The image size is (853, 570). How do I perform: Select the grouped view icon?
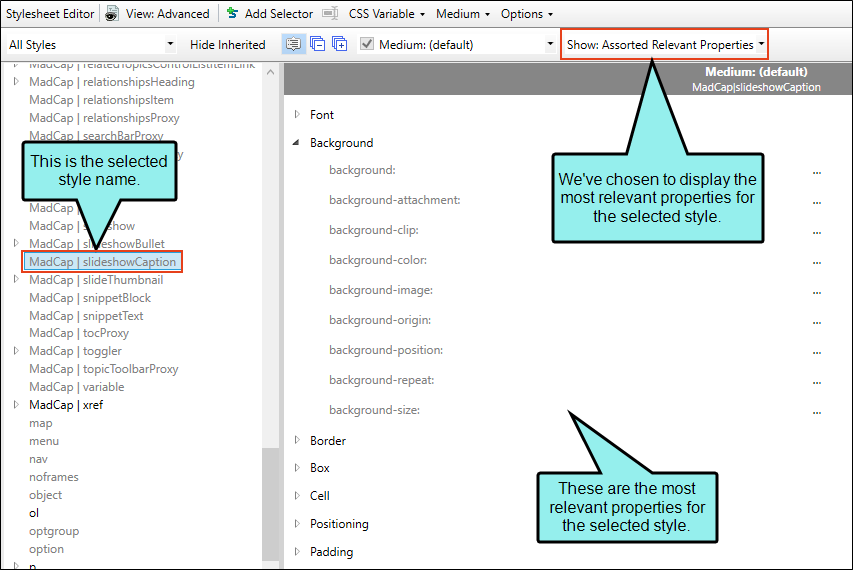pos(293,44)
